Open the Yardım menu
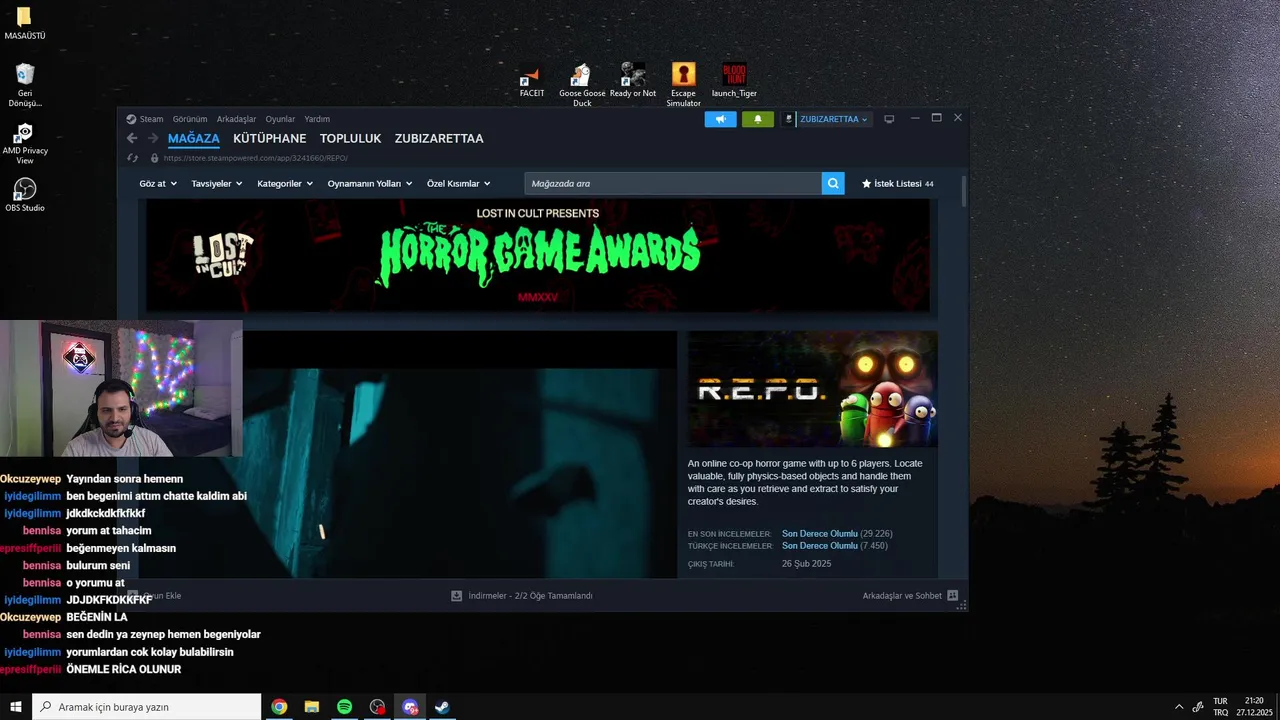1280x720 pixels. pos(317,119)
